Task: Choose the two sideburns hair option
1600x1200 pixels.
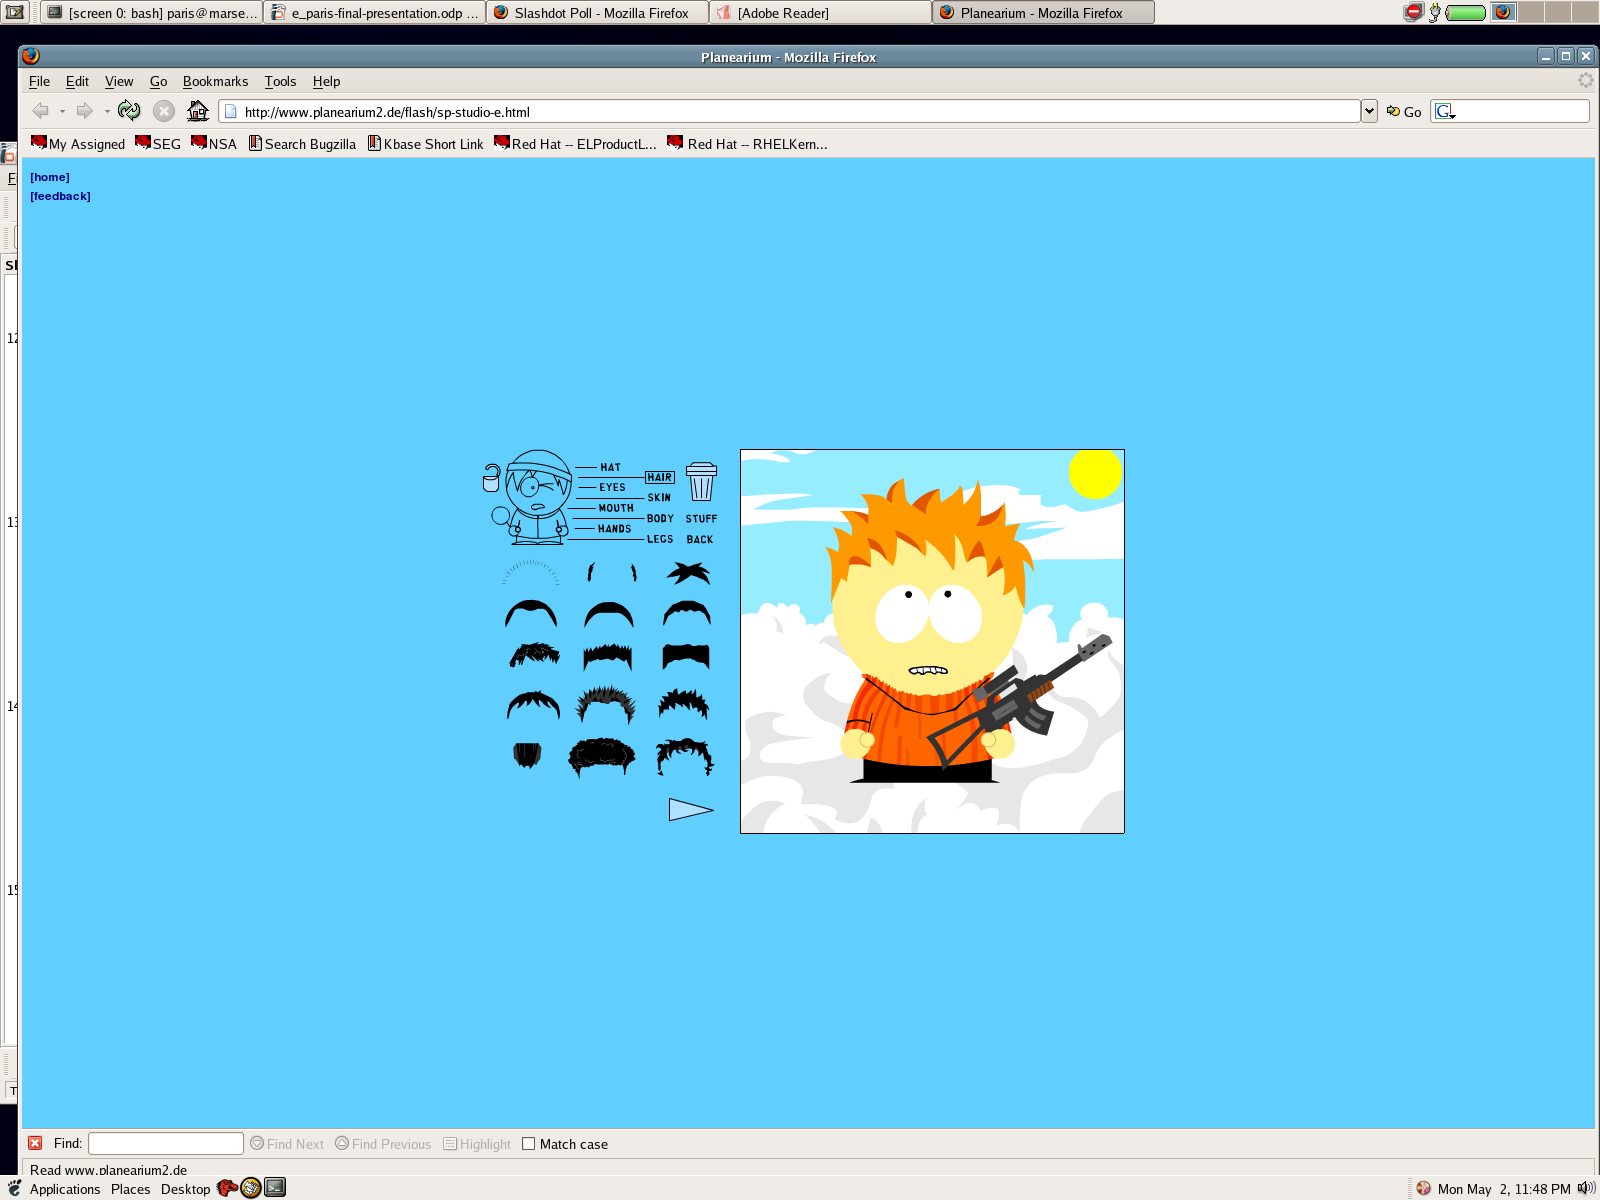Action: (x=611, y=572)
